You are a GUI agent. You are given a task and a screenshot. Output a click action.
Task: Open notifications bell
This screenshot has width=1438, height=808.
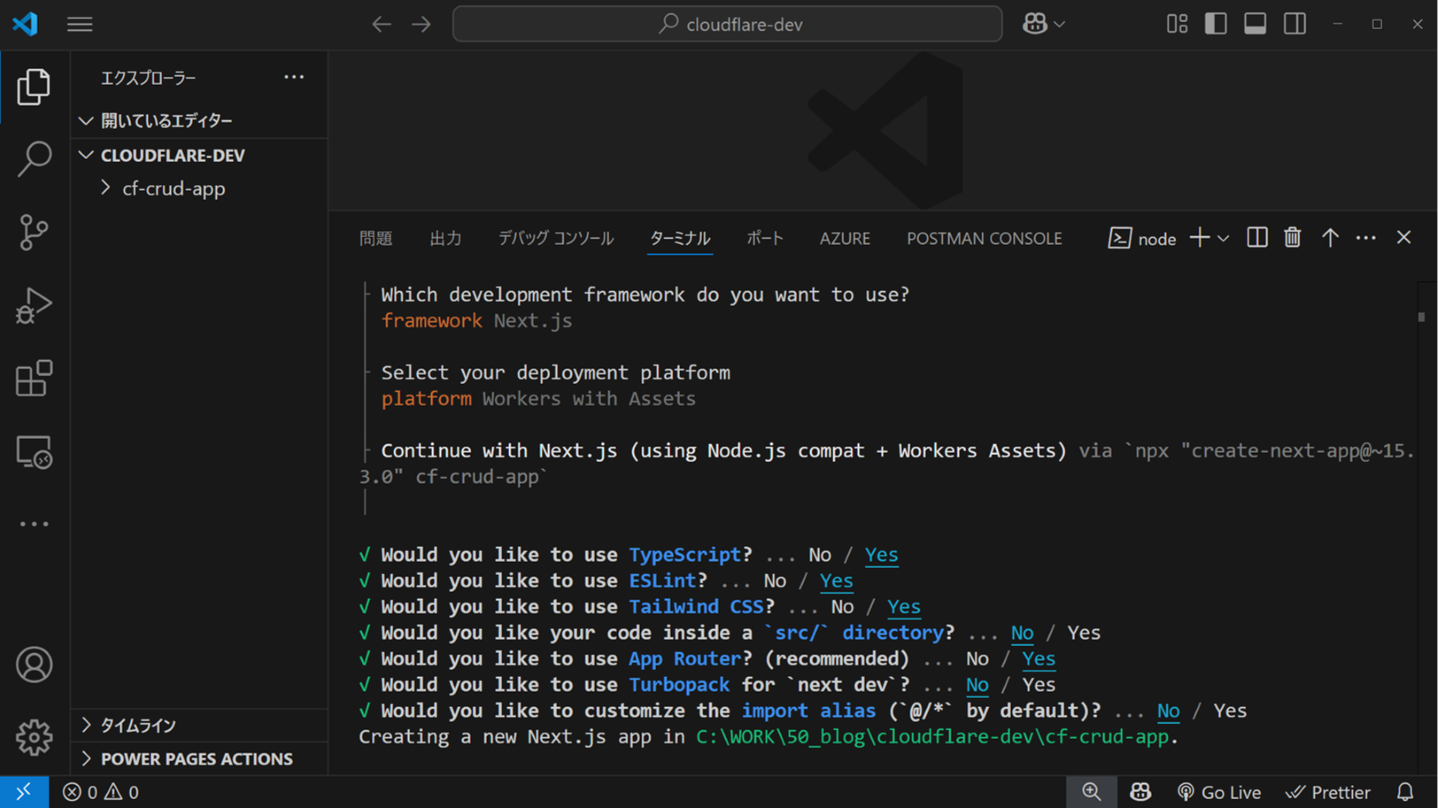1405,792
